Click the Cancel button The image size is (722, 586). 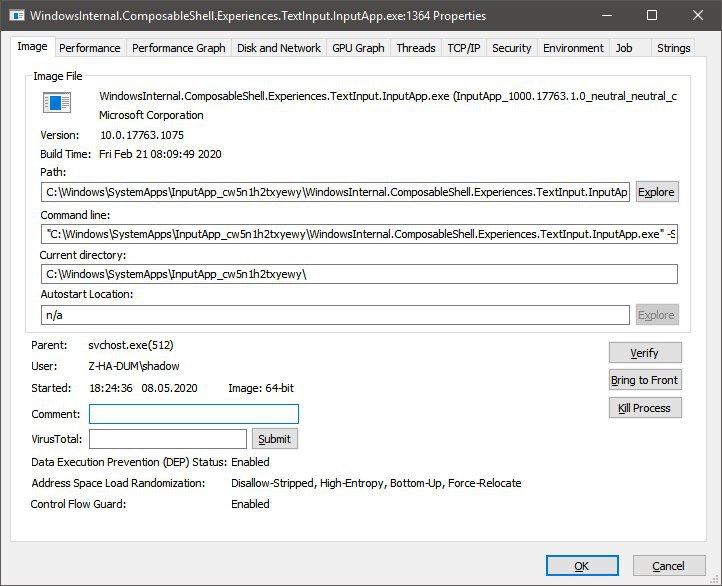[x=669, y=565]
